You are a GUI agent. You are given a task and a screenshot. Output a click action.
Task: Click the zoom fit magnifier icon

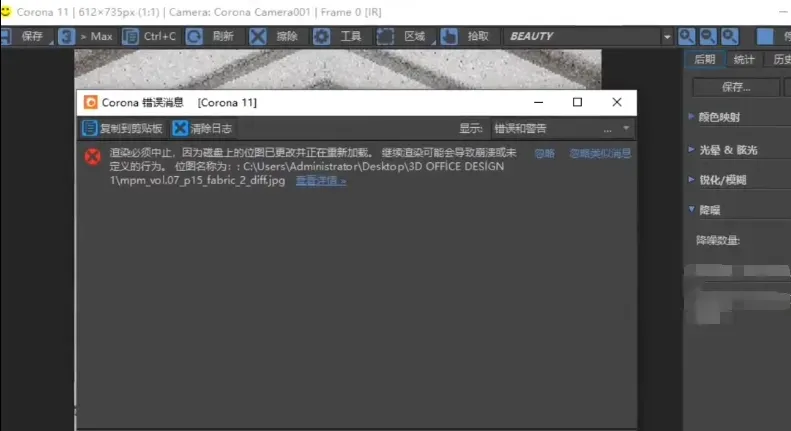coord(729,36)
